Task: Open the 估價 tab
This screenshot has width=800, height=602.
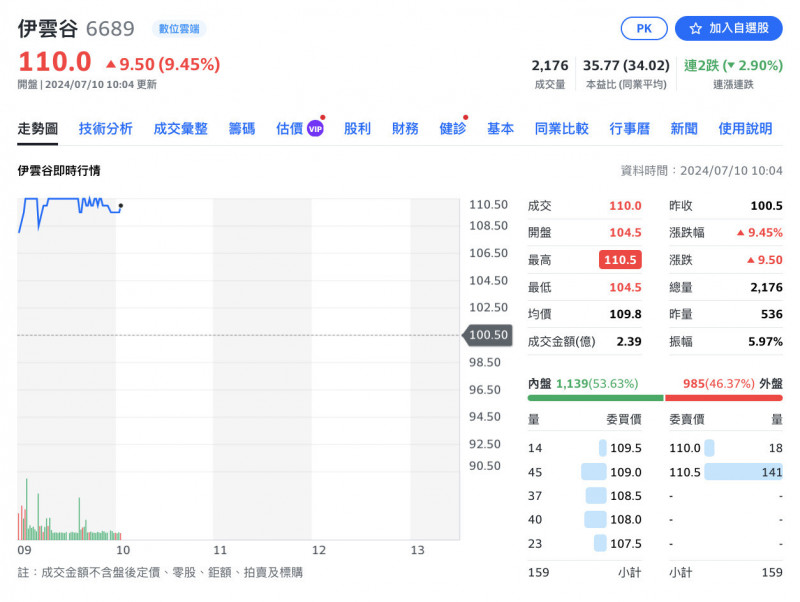Action: coord(289,129)
